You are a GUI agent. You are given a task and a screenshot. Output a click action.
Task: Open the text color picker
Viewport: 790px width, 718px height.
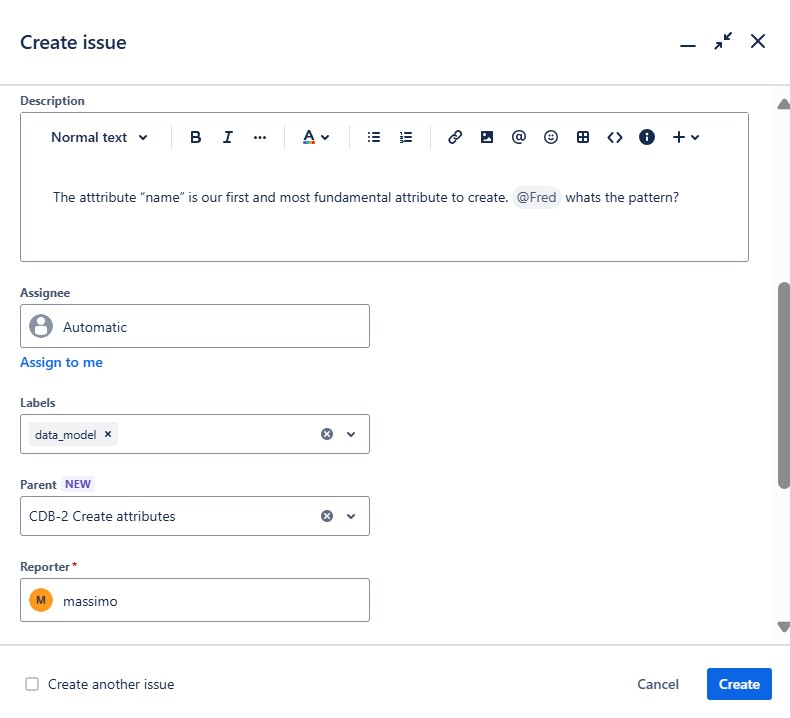[x=316, y=137]
